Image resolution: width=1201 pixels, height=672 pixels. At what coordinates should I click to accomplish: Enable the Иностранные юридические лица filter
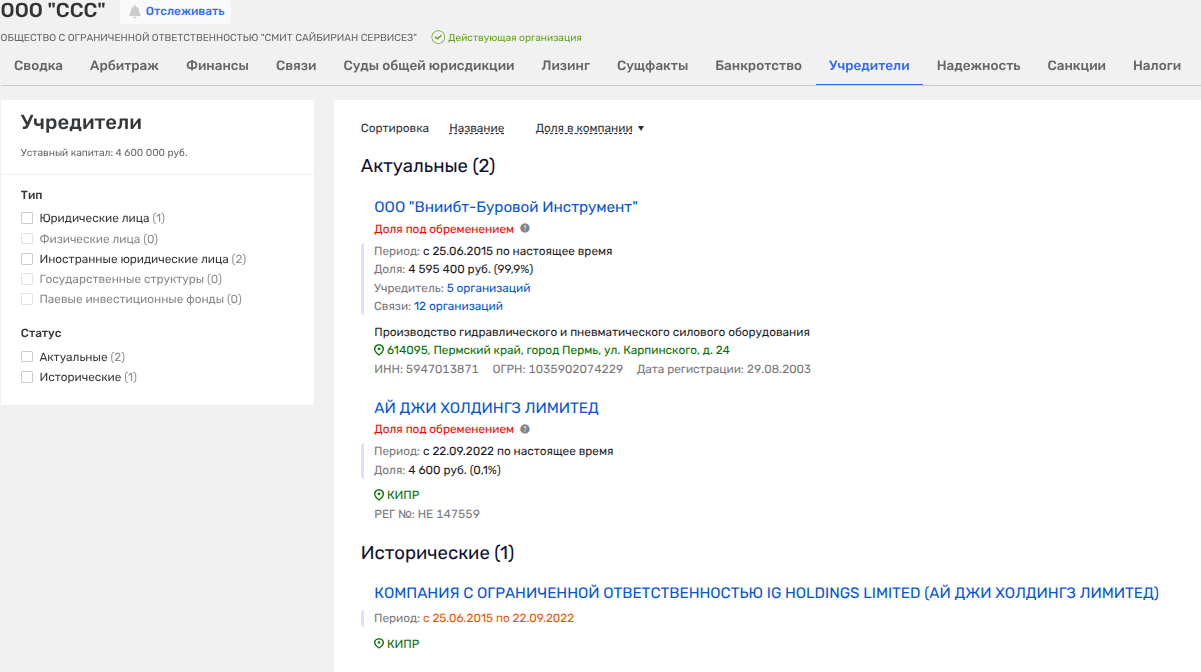point(27,259)
